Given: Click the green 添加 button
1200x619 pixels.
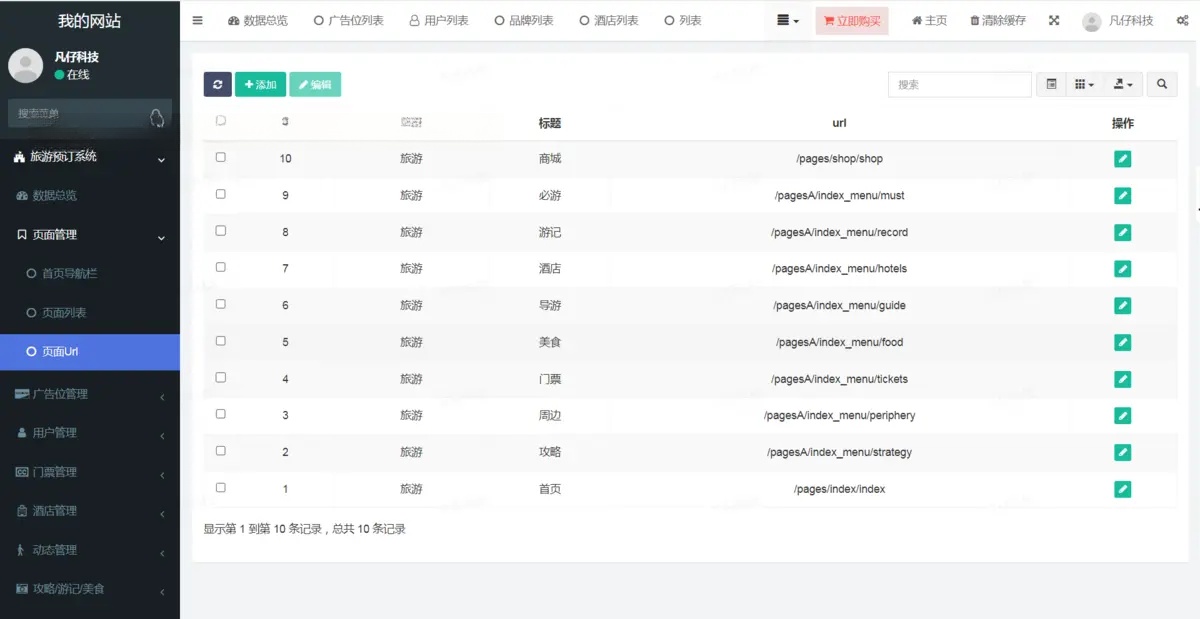Looking at the screenshot, I should tap(260, 85).
